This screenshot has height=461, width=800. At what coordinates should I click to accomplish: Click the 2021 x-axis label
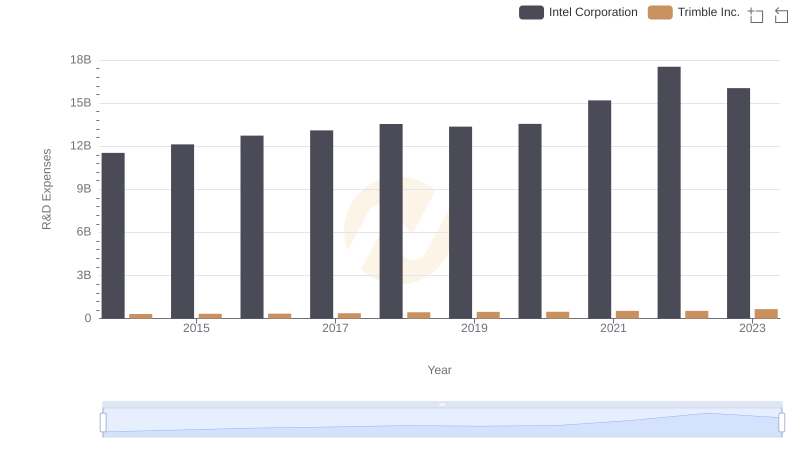click(x=613, y=328)
